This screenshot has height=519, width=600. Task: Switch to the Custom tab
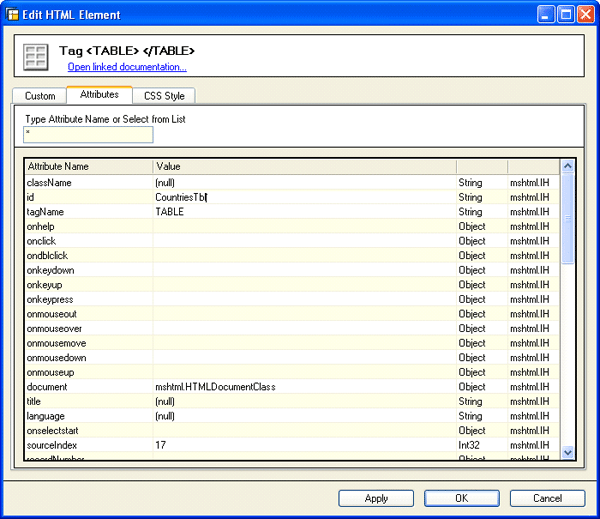tap(40, 96)
